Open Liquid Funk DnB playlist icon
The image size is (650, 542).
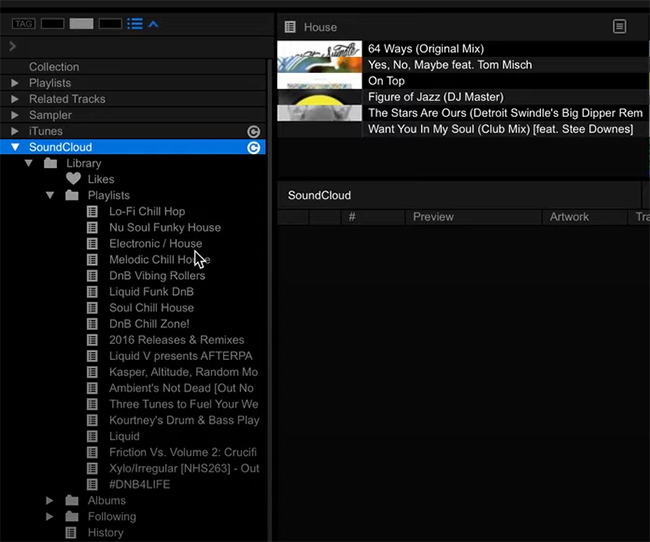point(92,292)
